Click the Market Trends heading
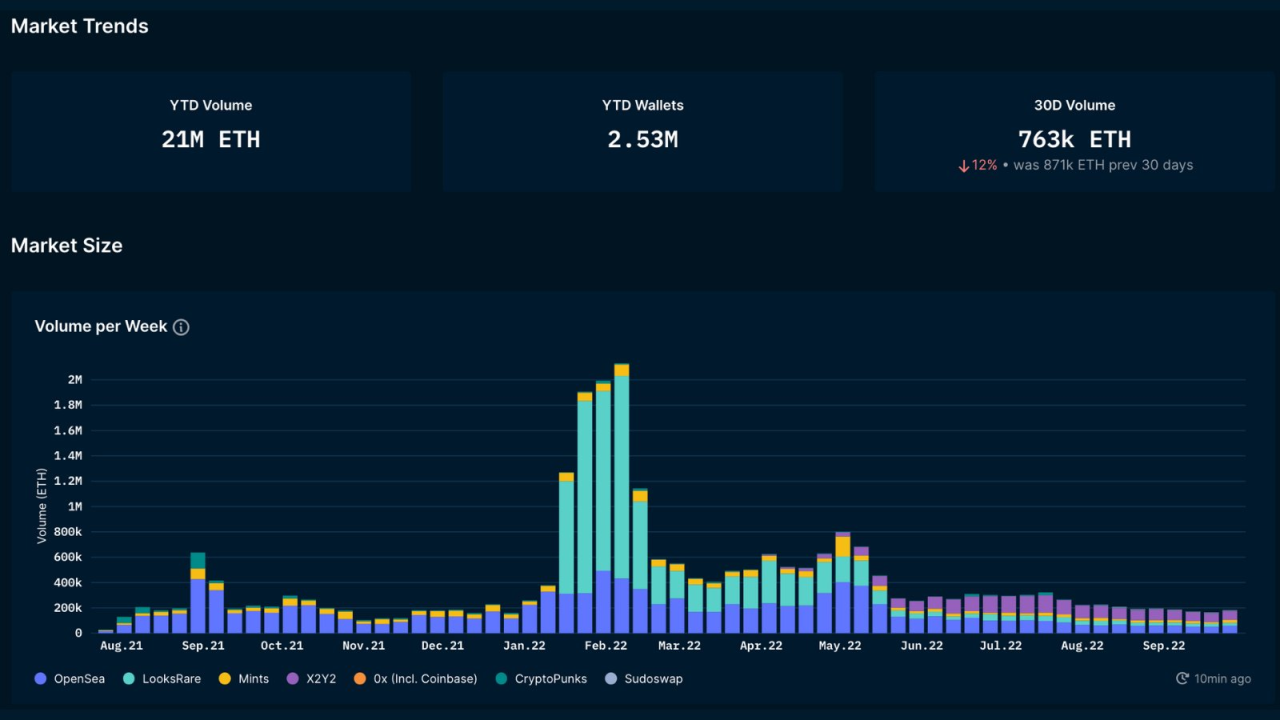 coord(79,26)
